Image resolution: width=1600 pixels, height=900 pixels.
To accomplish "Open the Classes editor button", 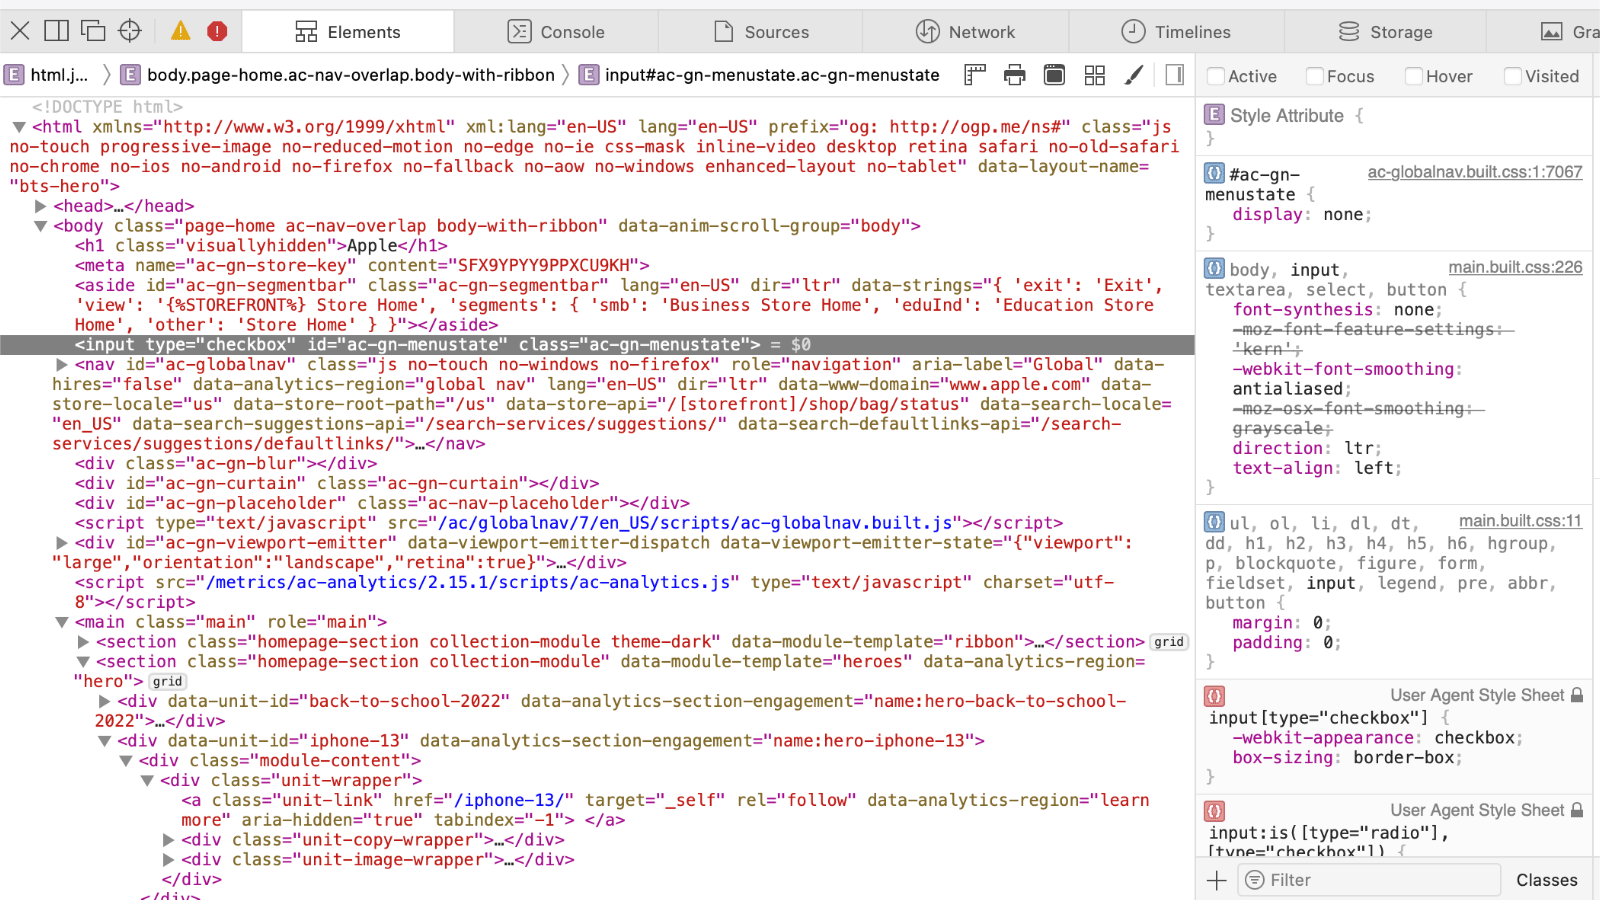I will click(x=1547, y=880).
